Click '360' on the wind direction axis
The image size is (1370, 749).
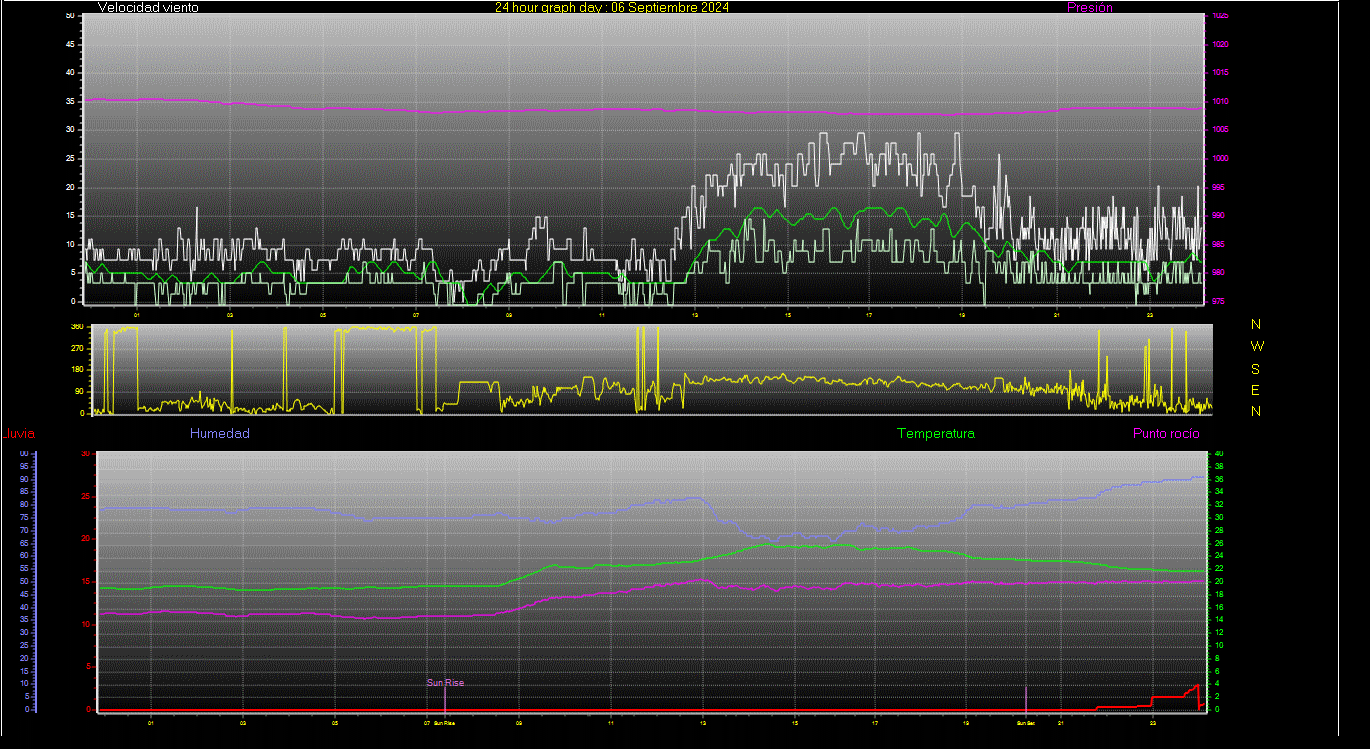78,327
